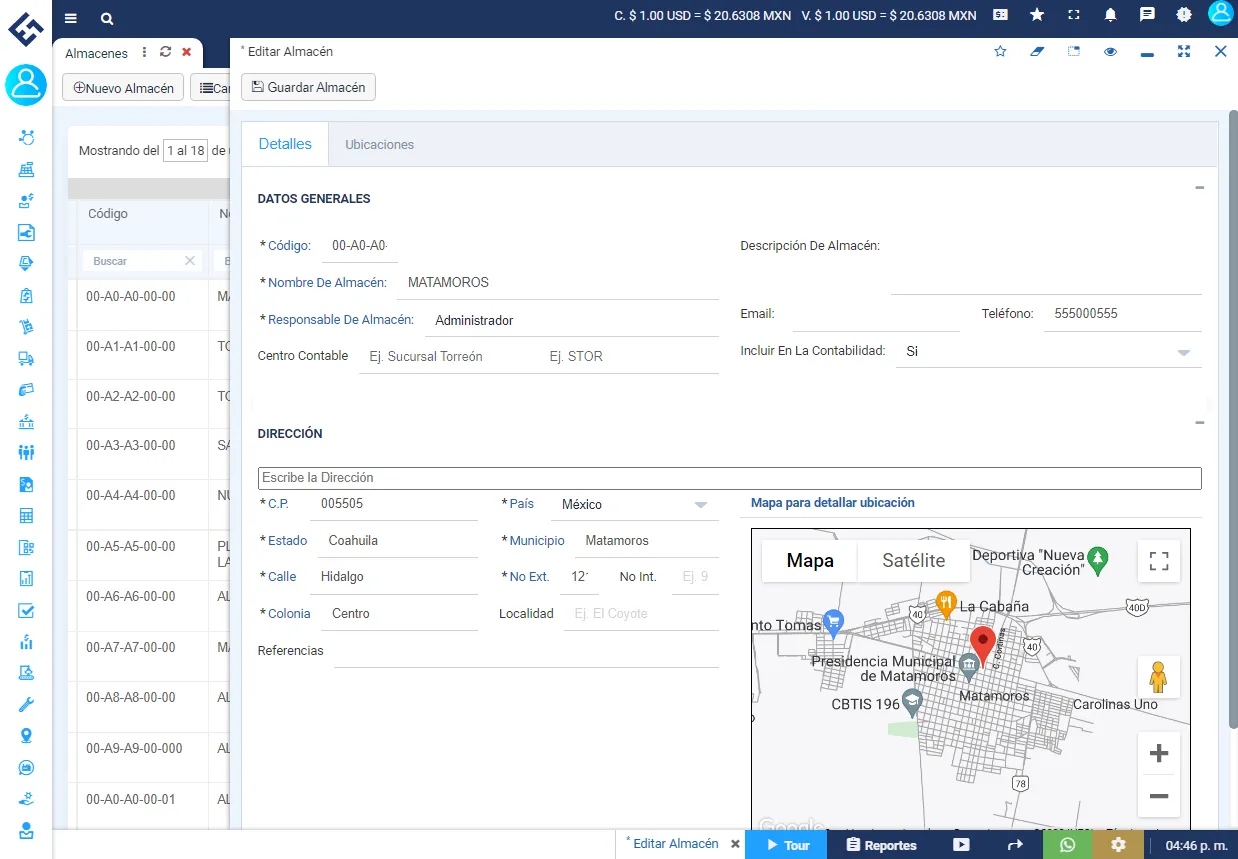
Task: Select the Detalles tab
Action: click(285, 144)
